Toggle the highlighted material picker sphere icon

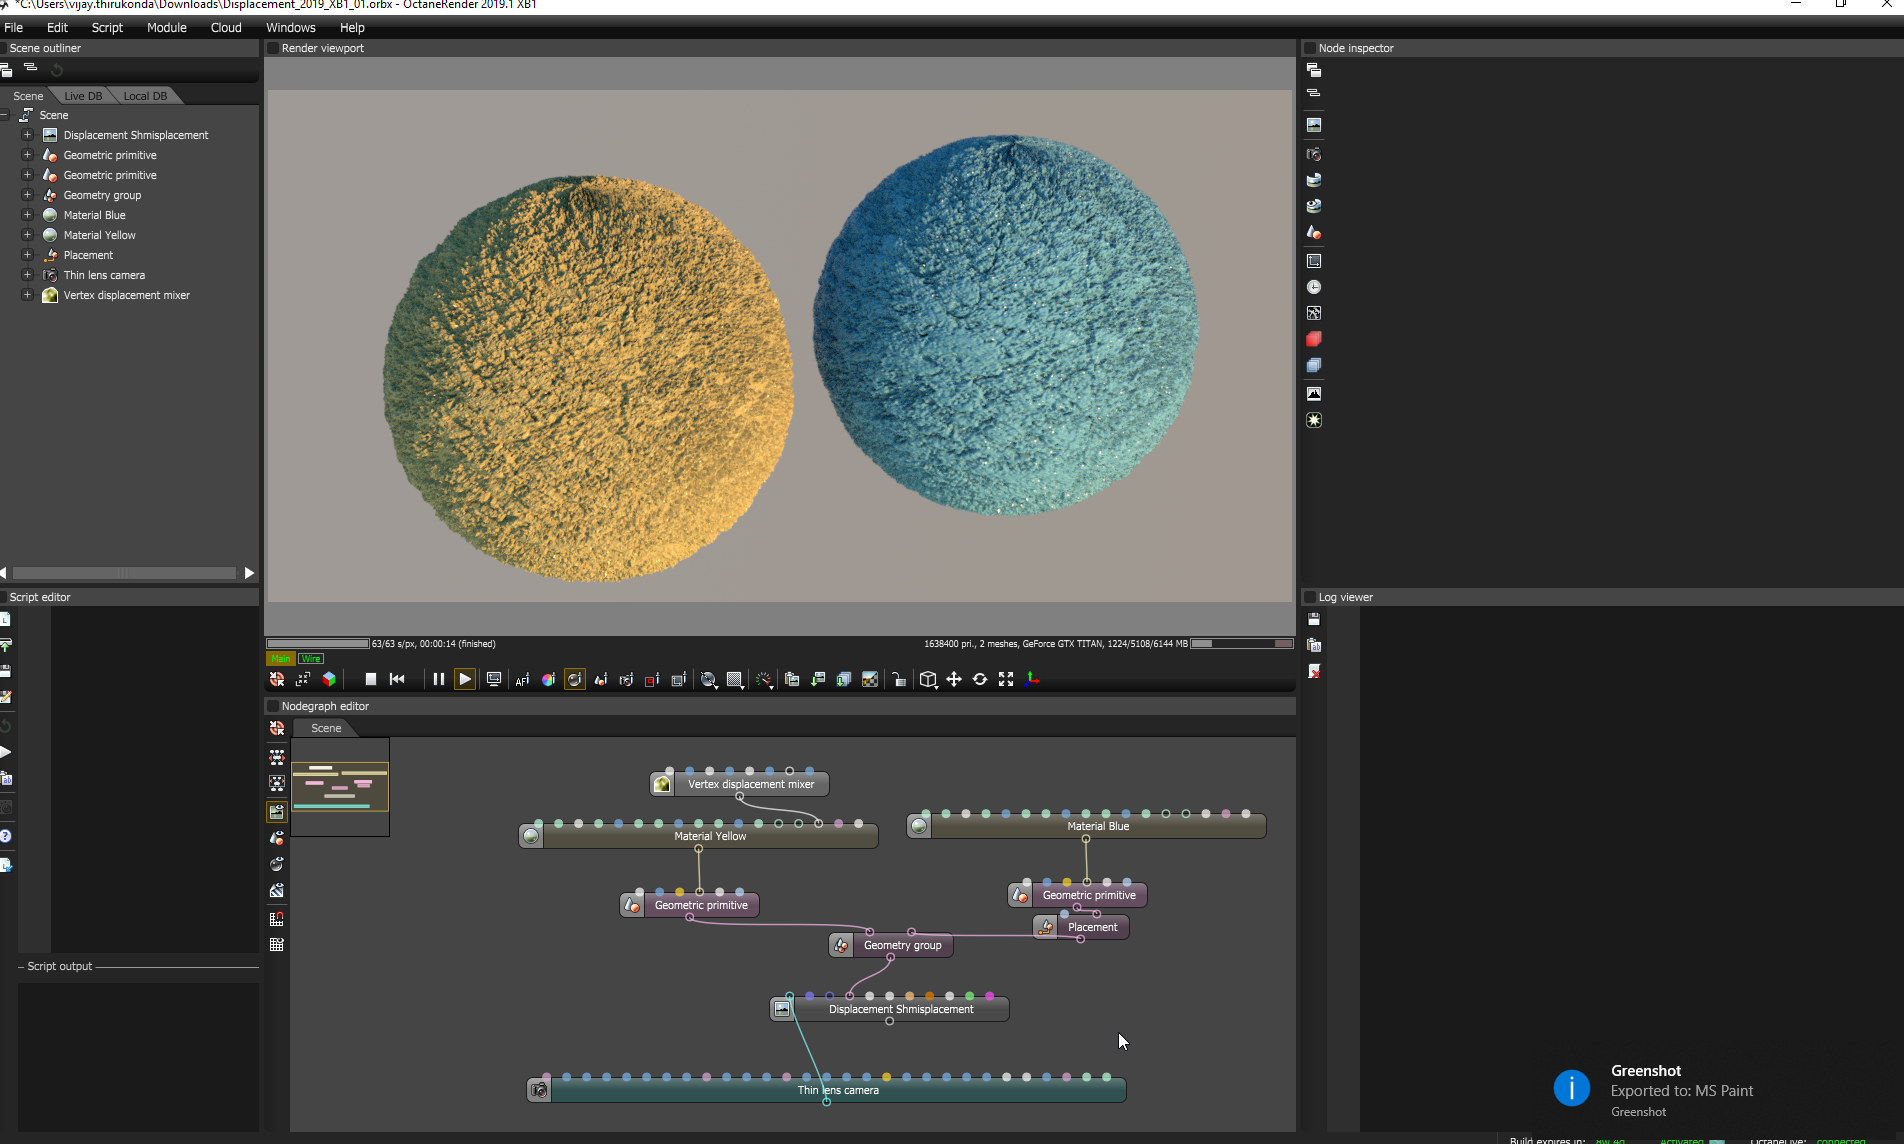coord(575,680)
